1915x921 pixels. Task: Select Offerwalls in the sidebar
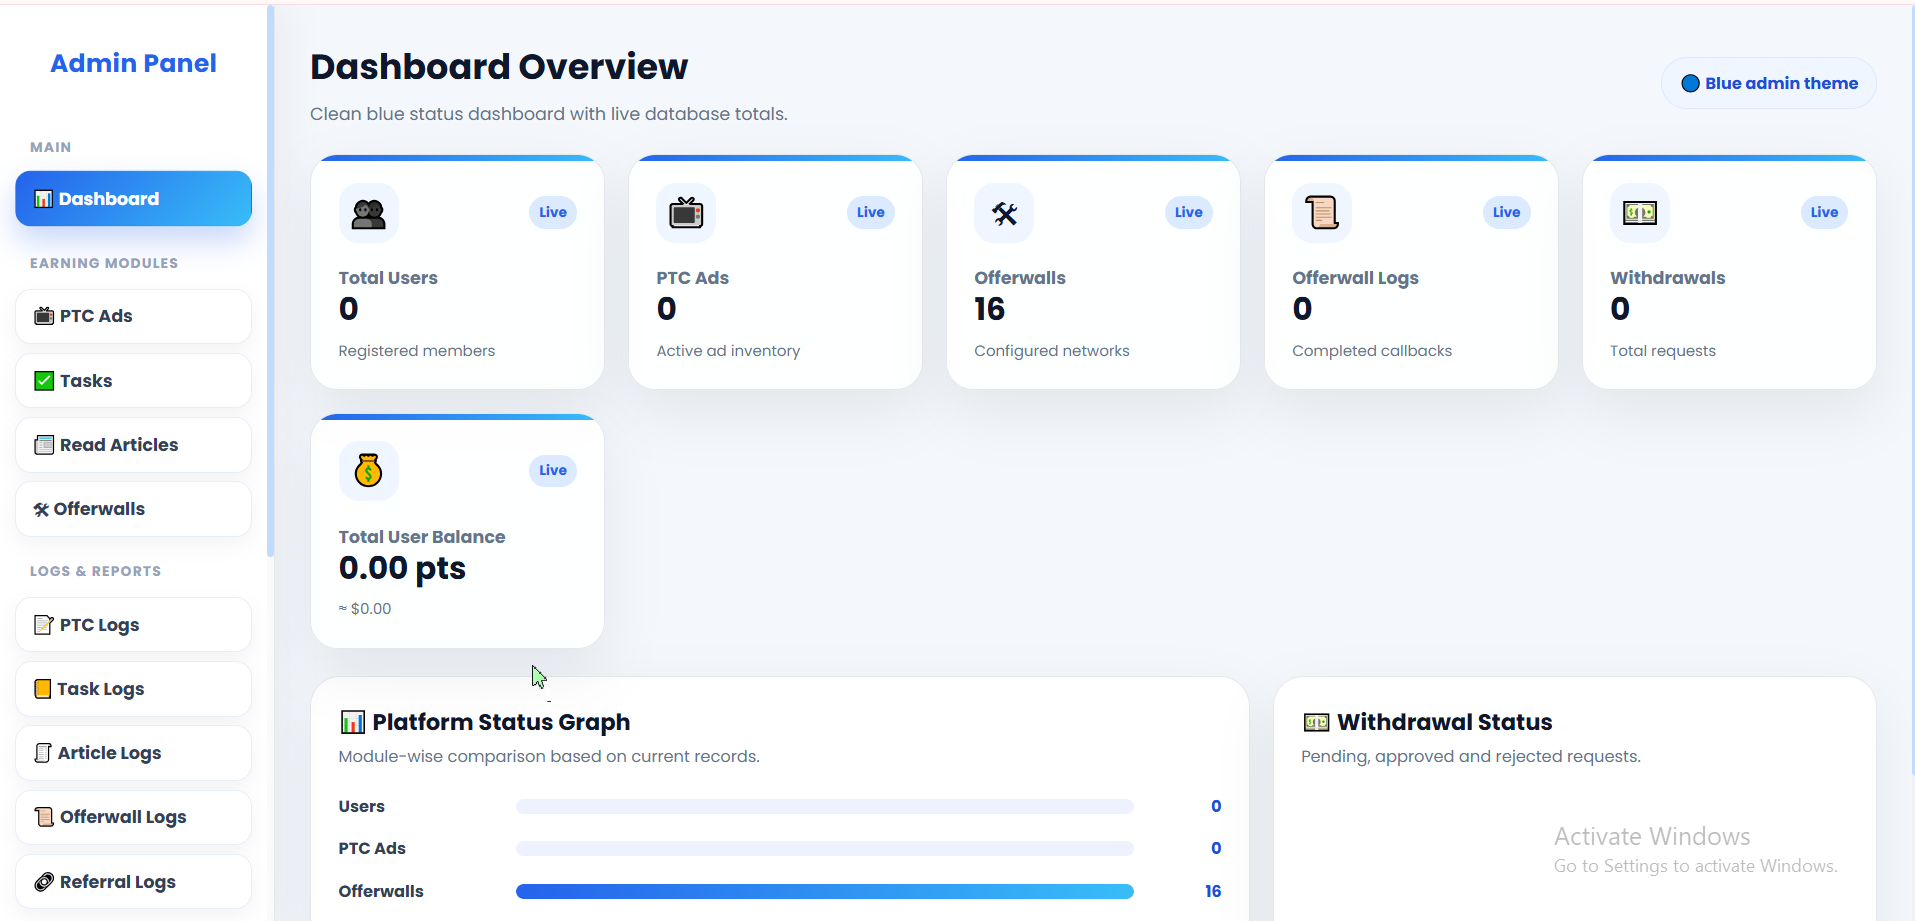(x=133, y=509)
